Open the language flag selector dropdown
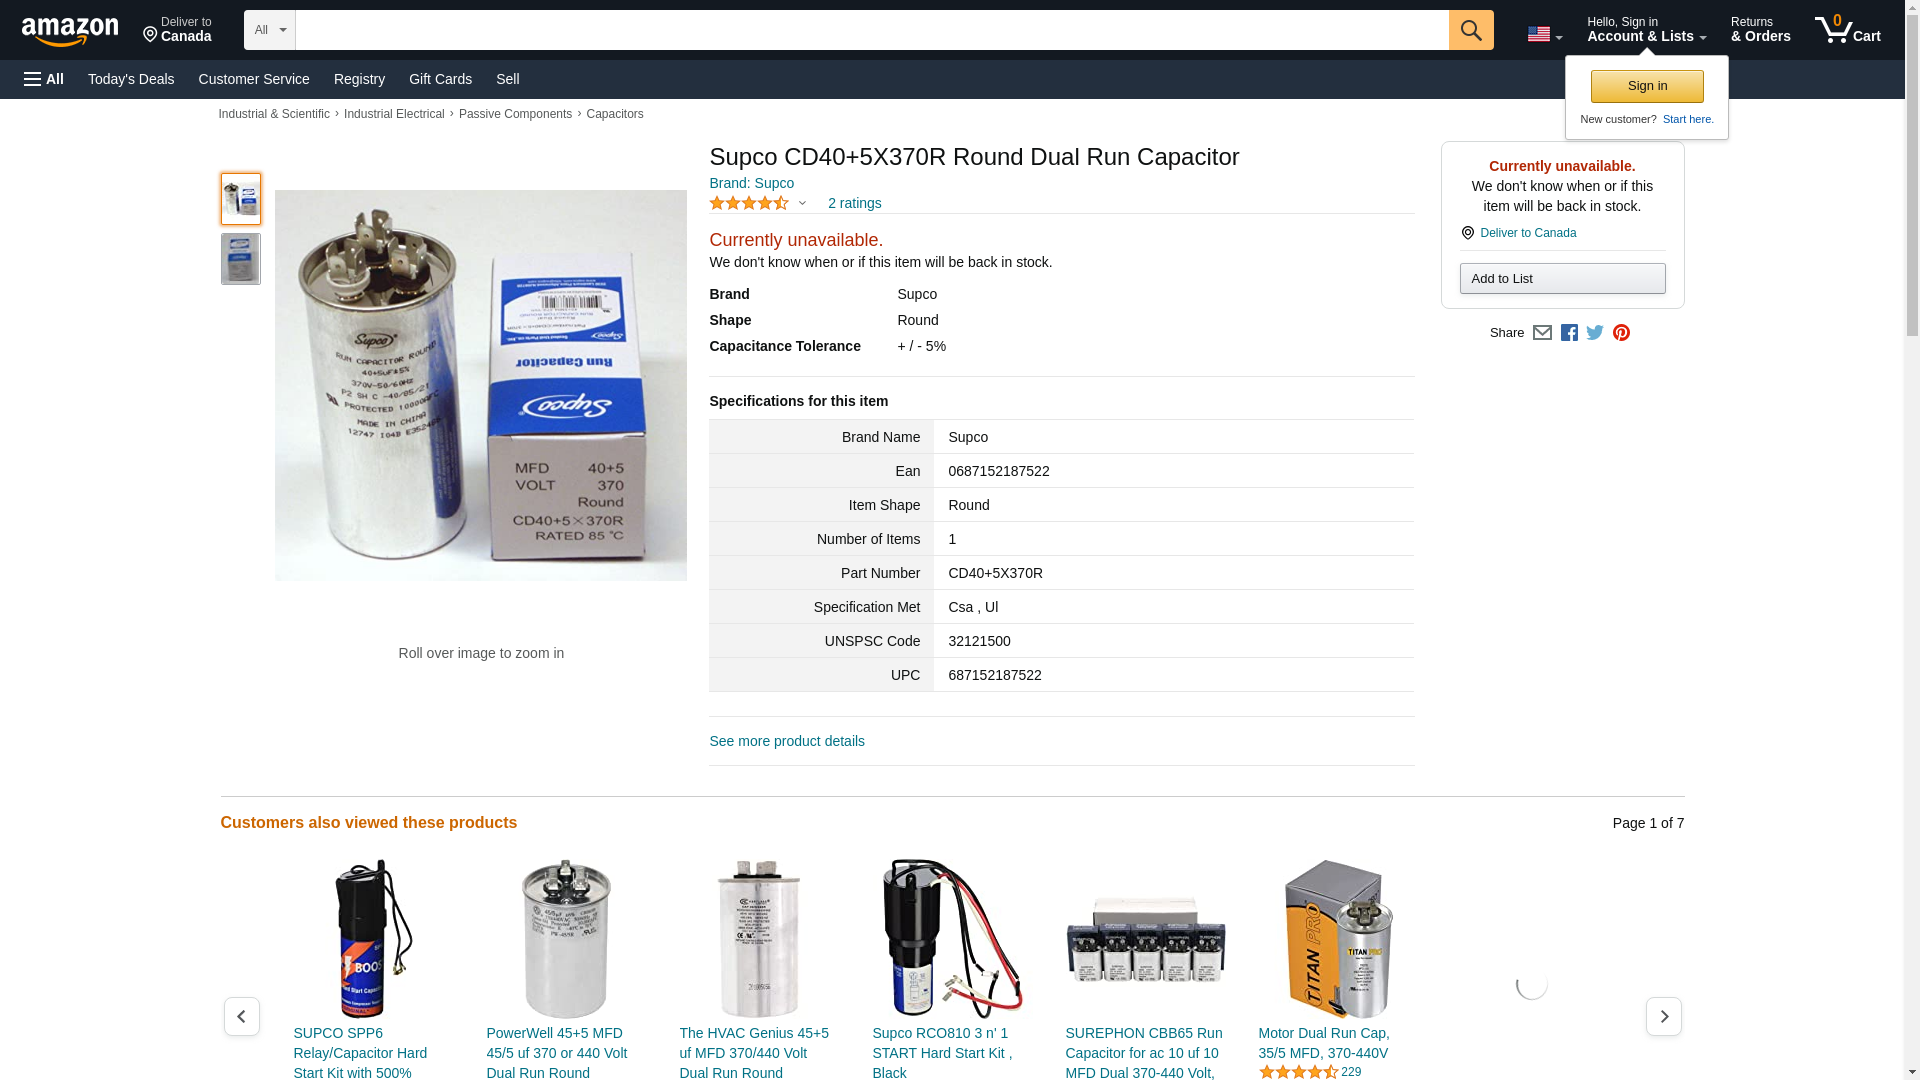The image size is (1920, 1080). (x=1544, y=35)
